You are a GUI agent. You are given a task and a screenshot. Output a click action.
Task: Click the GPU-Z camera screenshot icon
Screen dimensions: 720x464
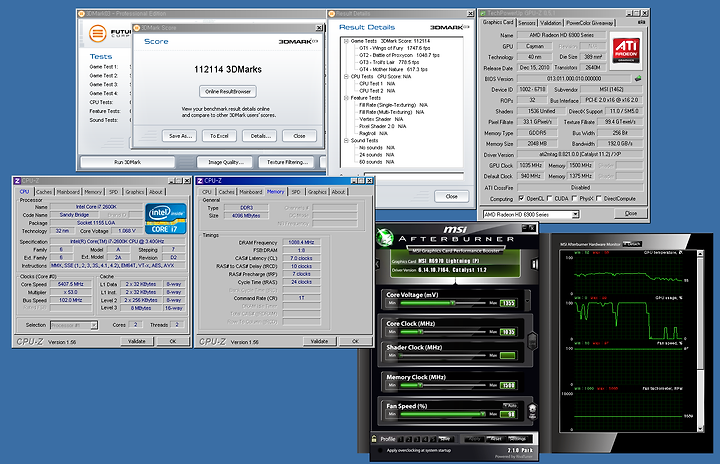coord(641,22)
